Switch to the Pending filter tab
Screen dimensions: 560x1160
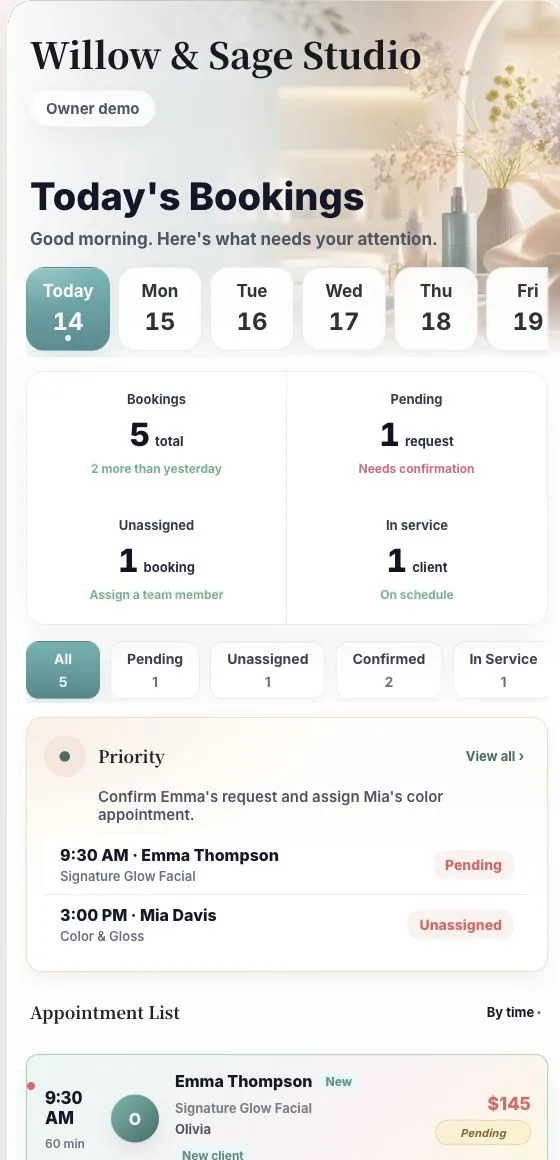click(155, 670)
